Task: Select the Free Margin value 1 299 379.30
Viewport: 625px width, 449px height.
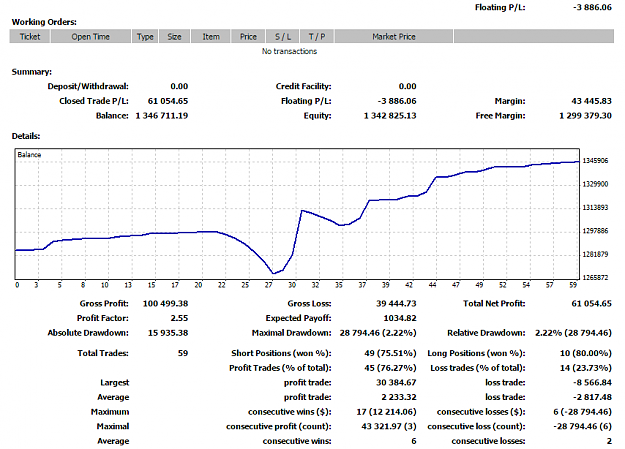Action: (x=585, y=116)
